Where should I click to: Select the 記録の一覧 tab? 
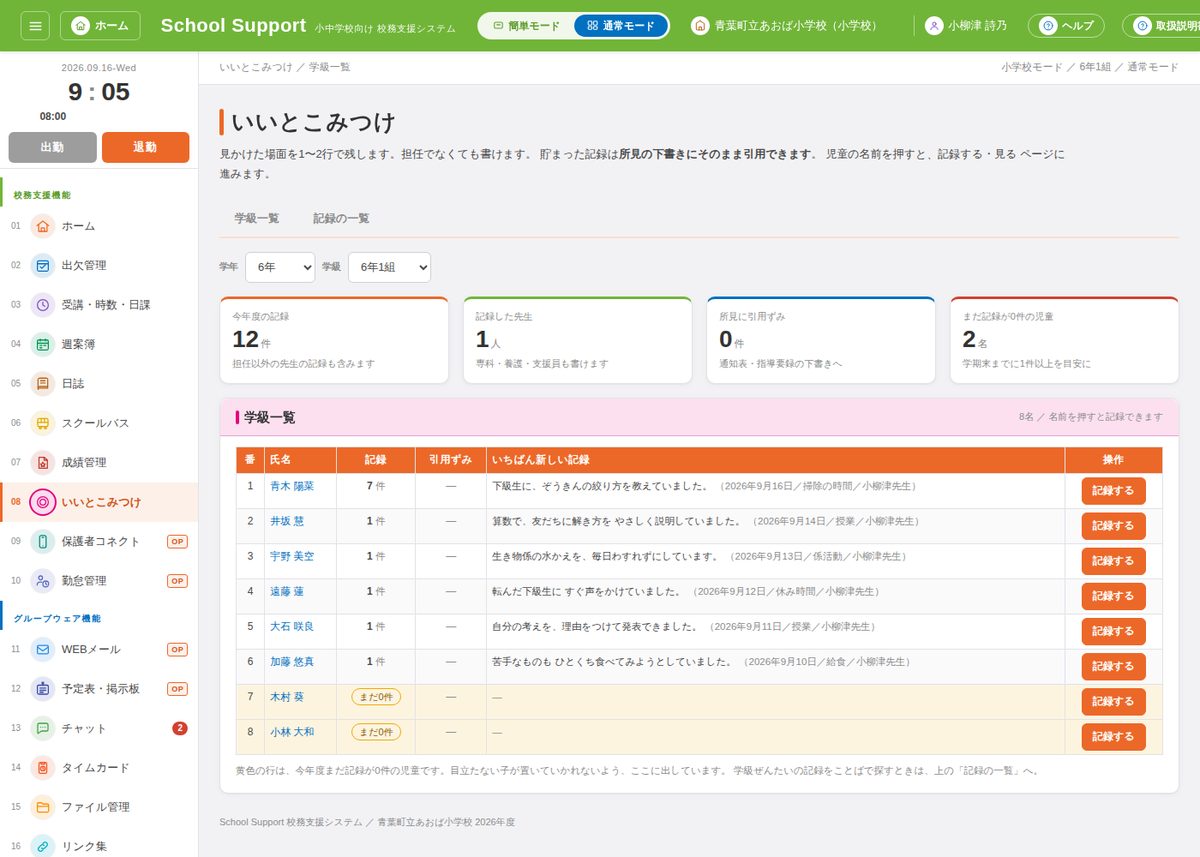pos(341,218)
